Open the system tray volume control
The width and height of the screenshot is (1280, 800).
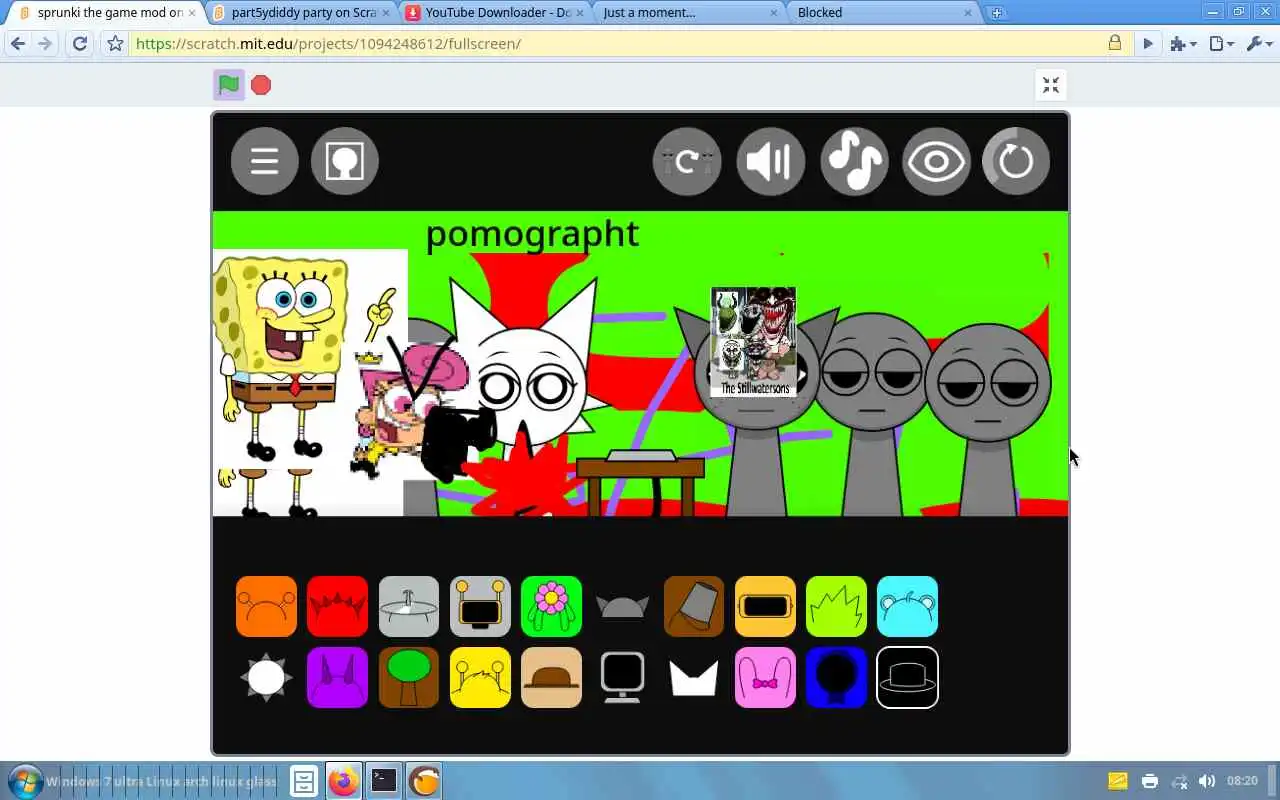[1207, 781]
